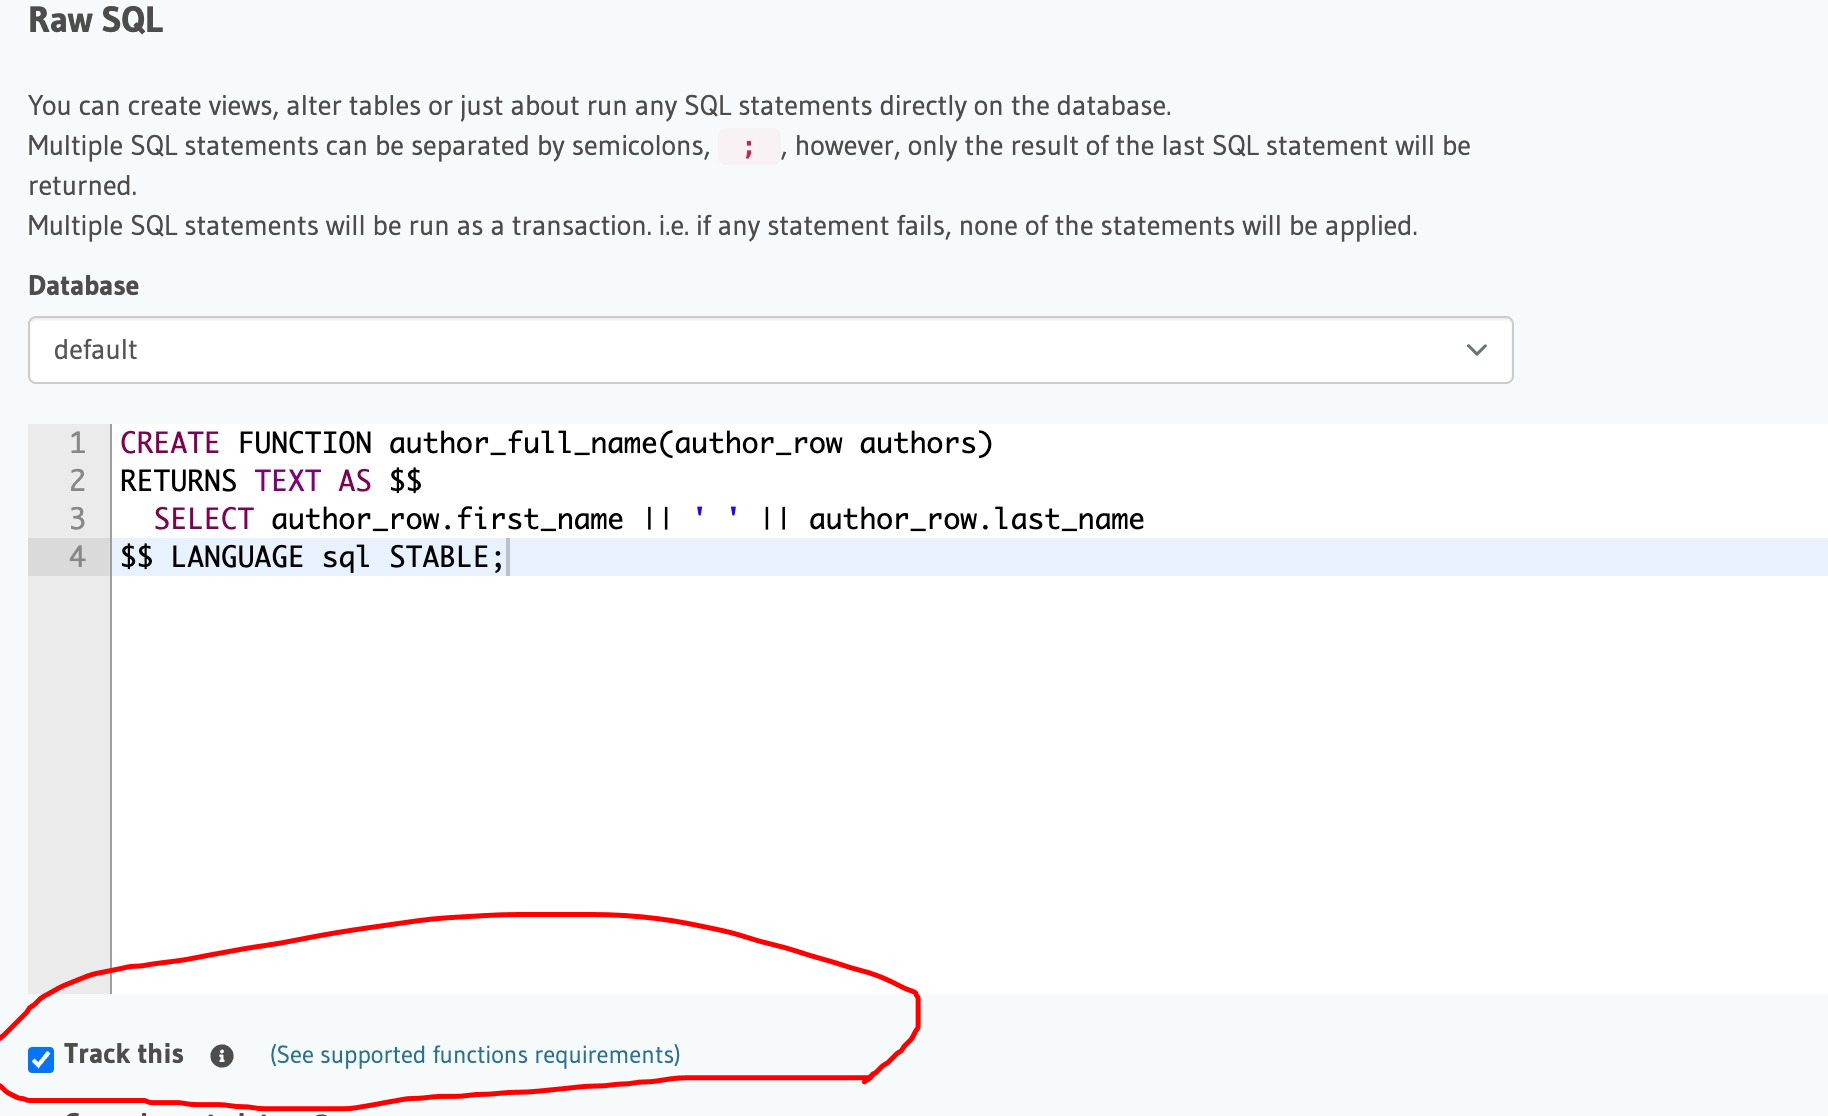The height and width of the screenshot is (1116, 1828).
Task: Click line number 3 in the gutter
Action: pyautogui.click(x=77, y=519)
